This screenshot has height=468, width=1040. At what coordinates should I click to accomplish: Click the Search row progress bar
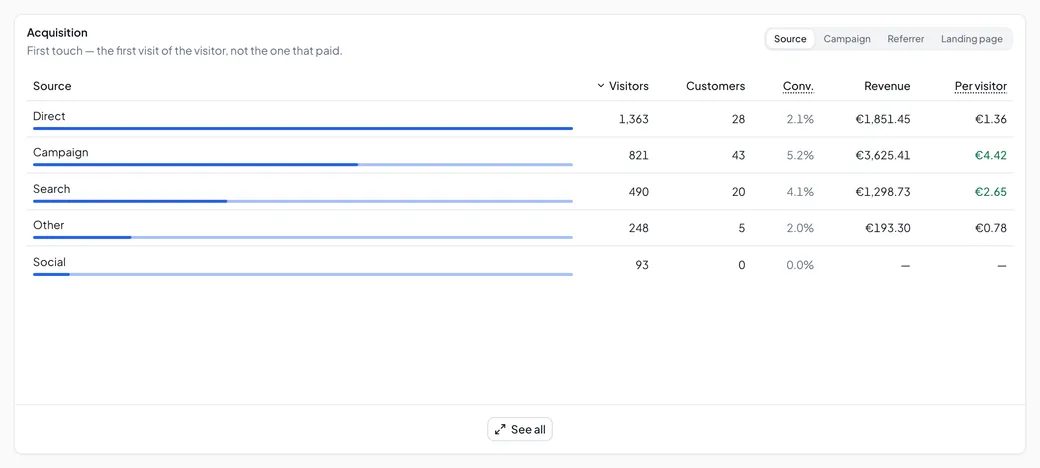click(x=303, y=201)
